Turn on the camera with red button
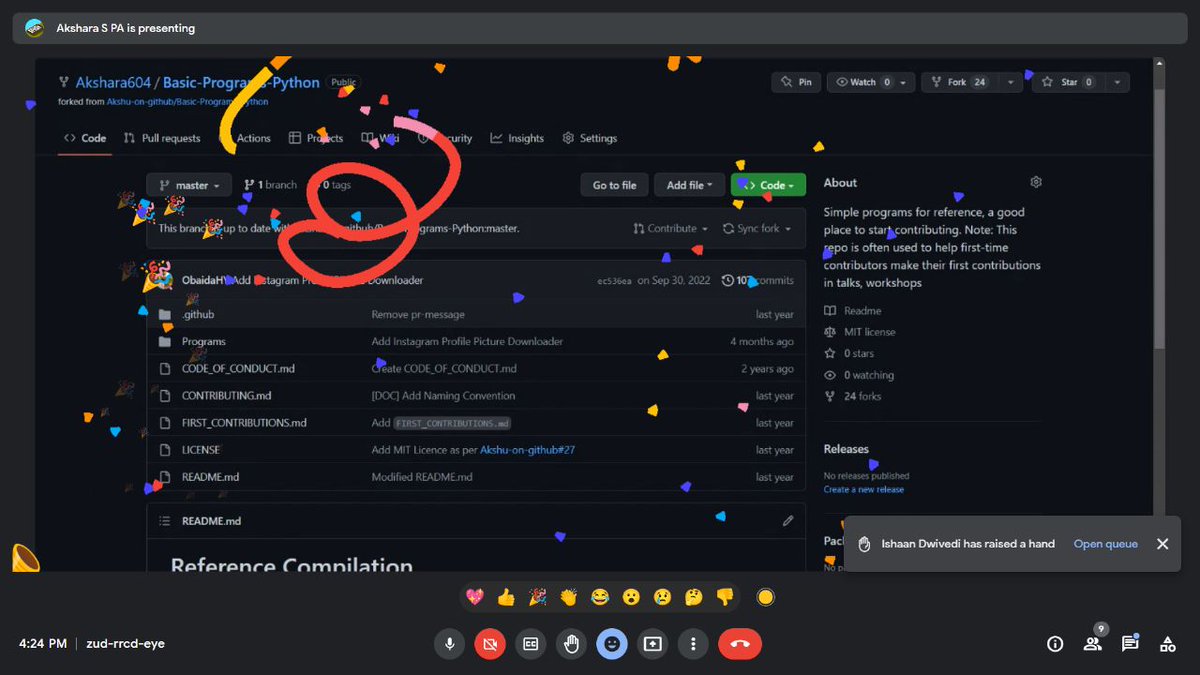The height and width of the screenshot is (675, 1200). coord(490,644)
